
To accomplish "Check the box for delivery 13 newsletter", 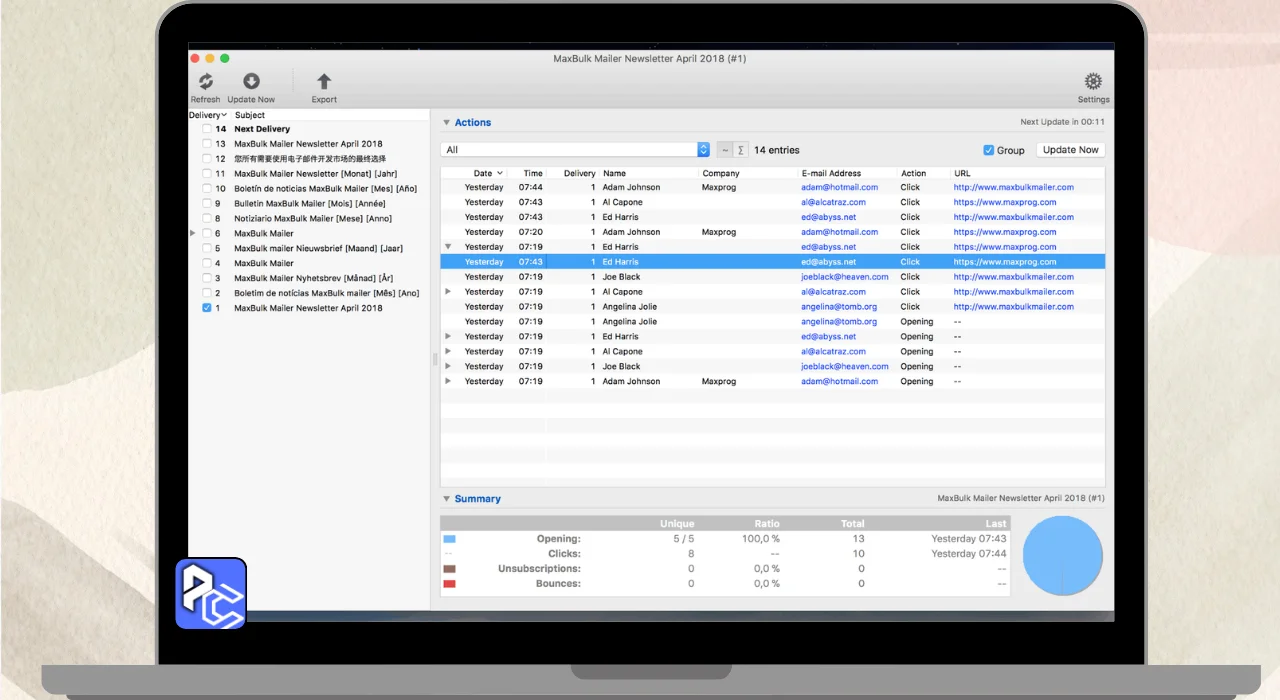I will tap(207, 144).
